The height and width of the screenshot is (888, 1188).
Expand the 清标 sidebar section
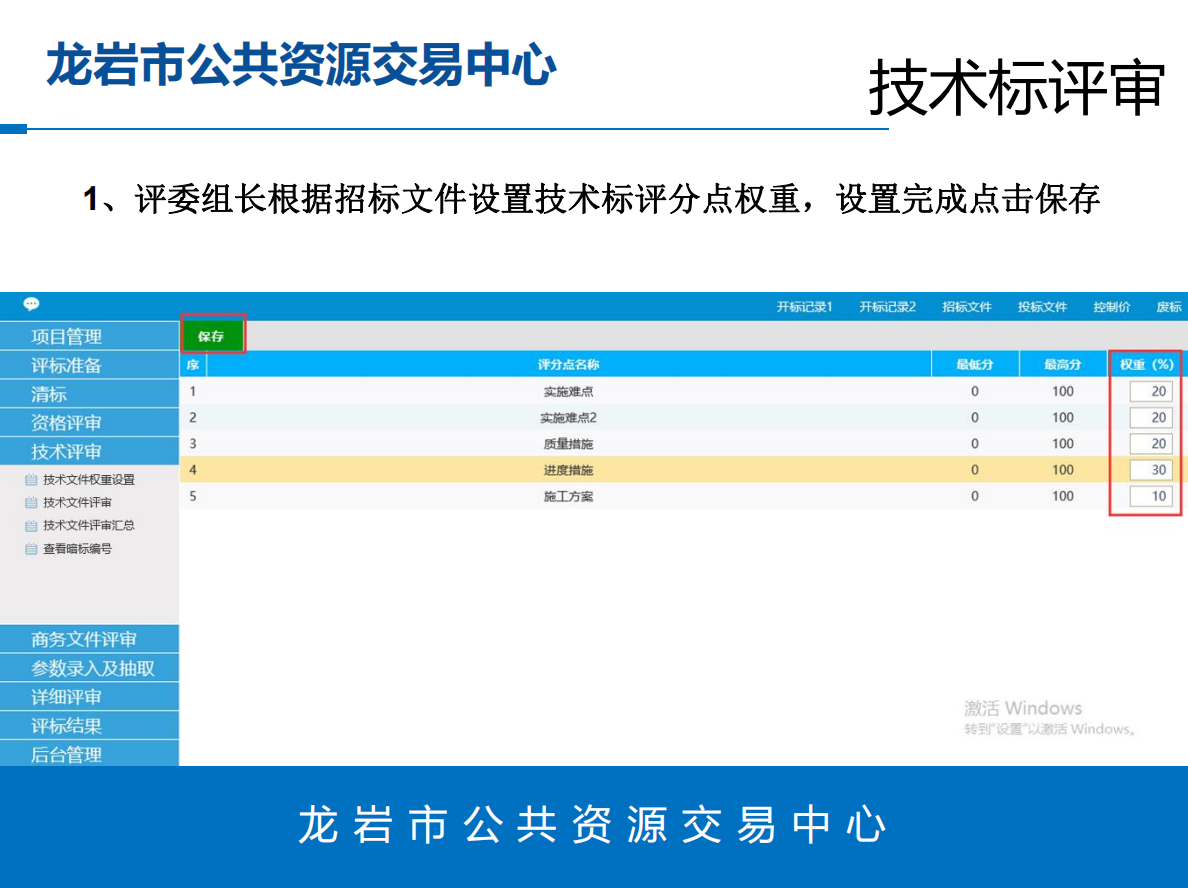[x=89, y=393]
